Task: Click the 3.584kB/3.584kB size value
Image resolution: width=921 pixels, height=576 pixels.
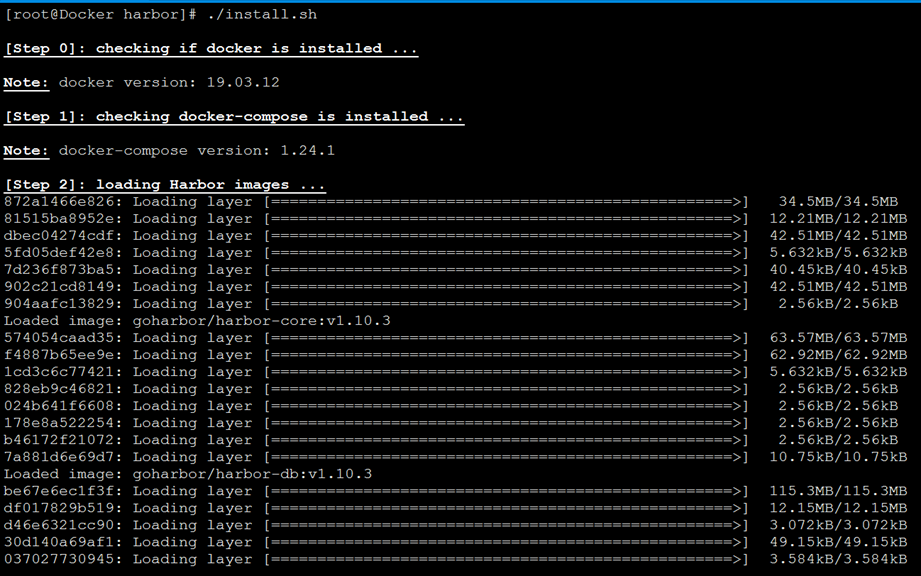Action: (x=838, y=560)
